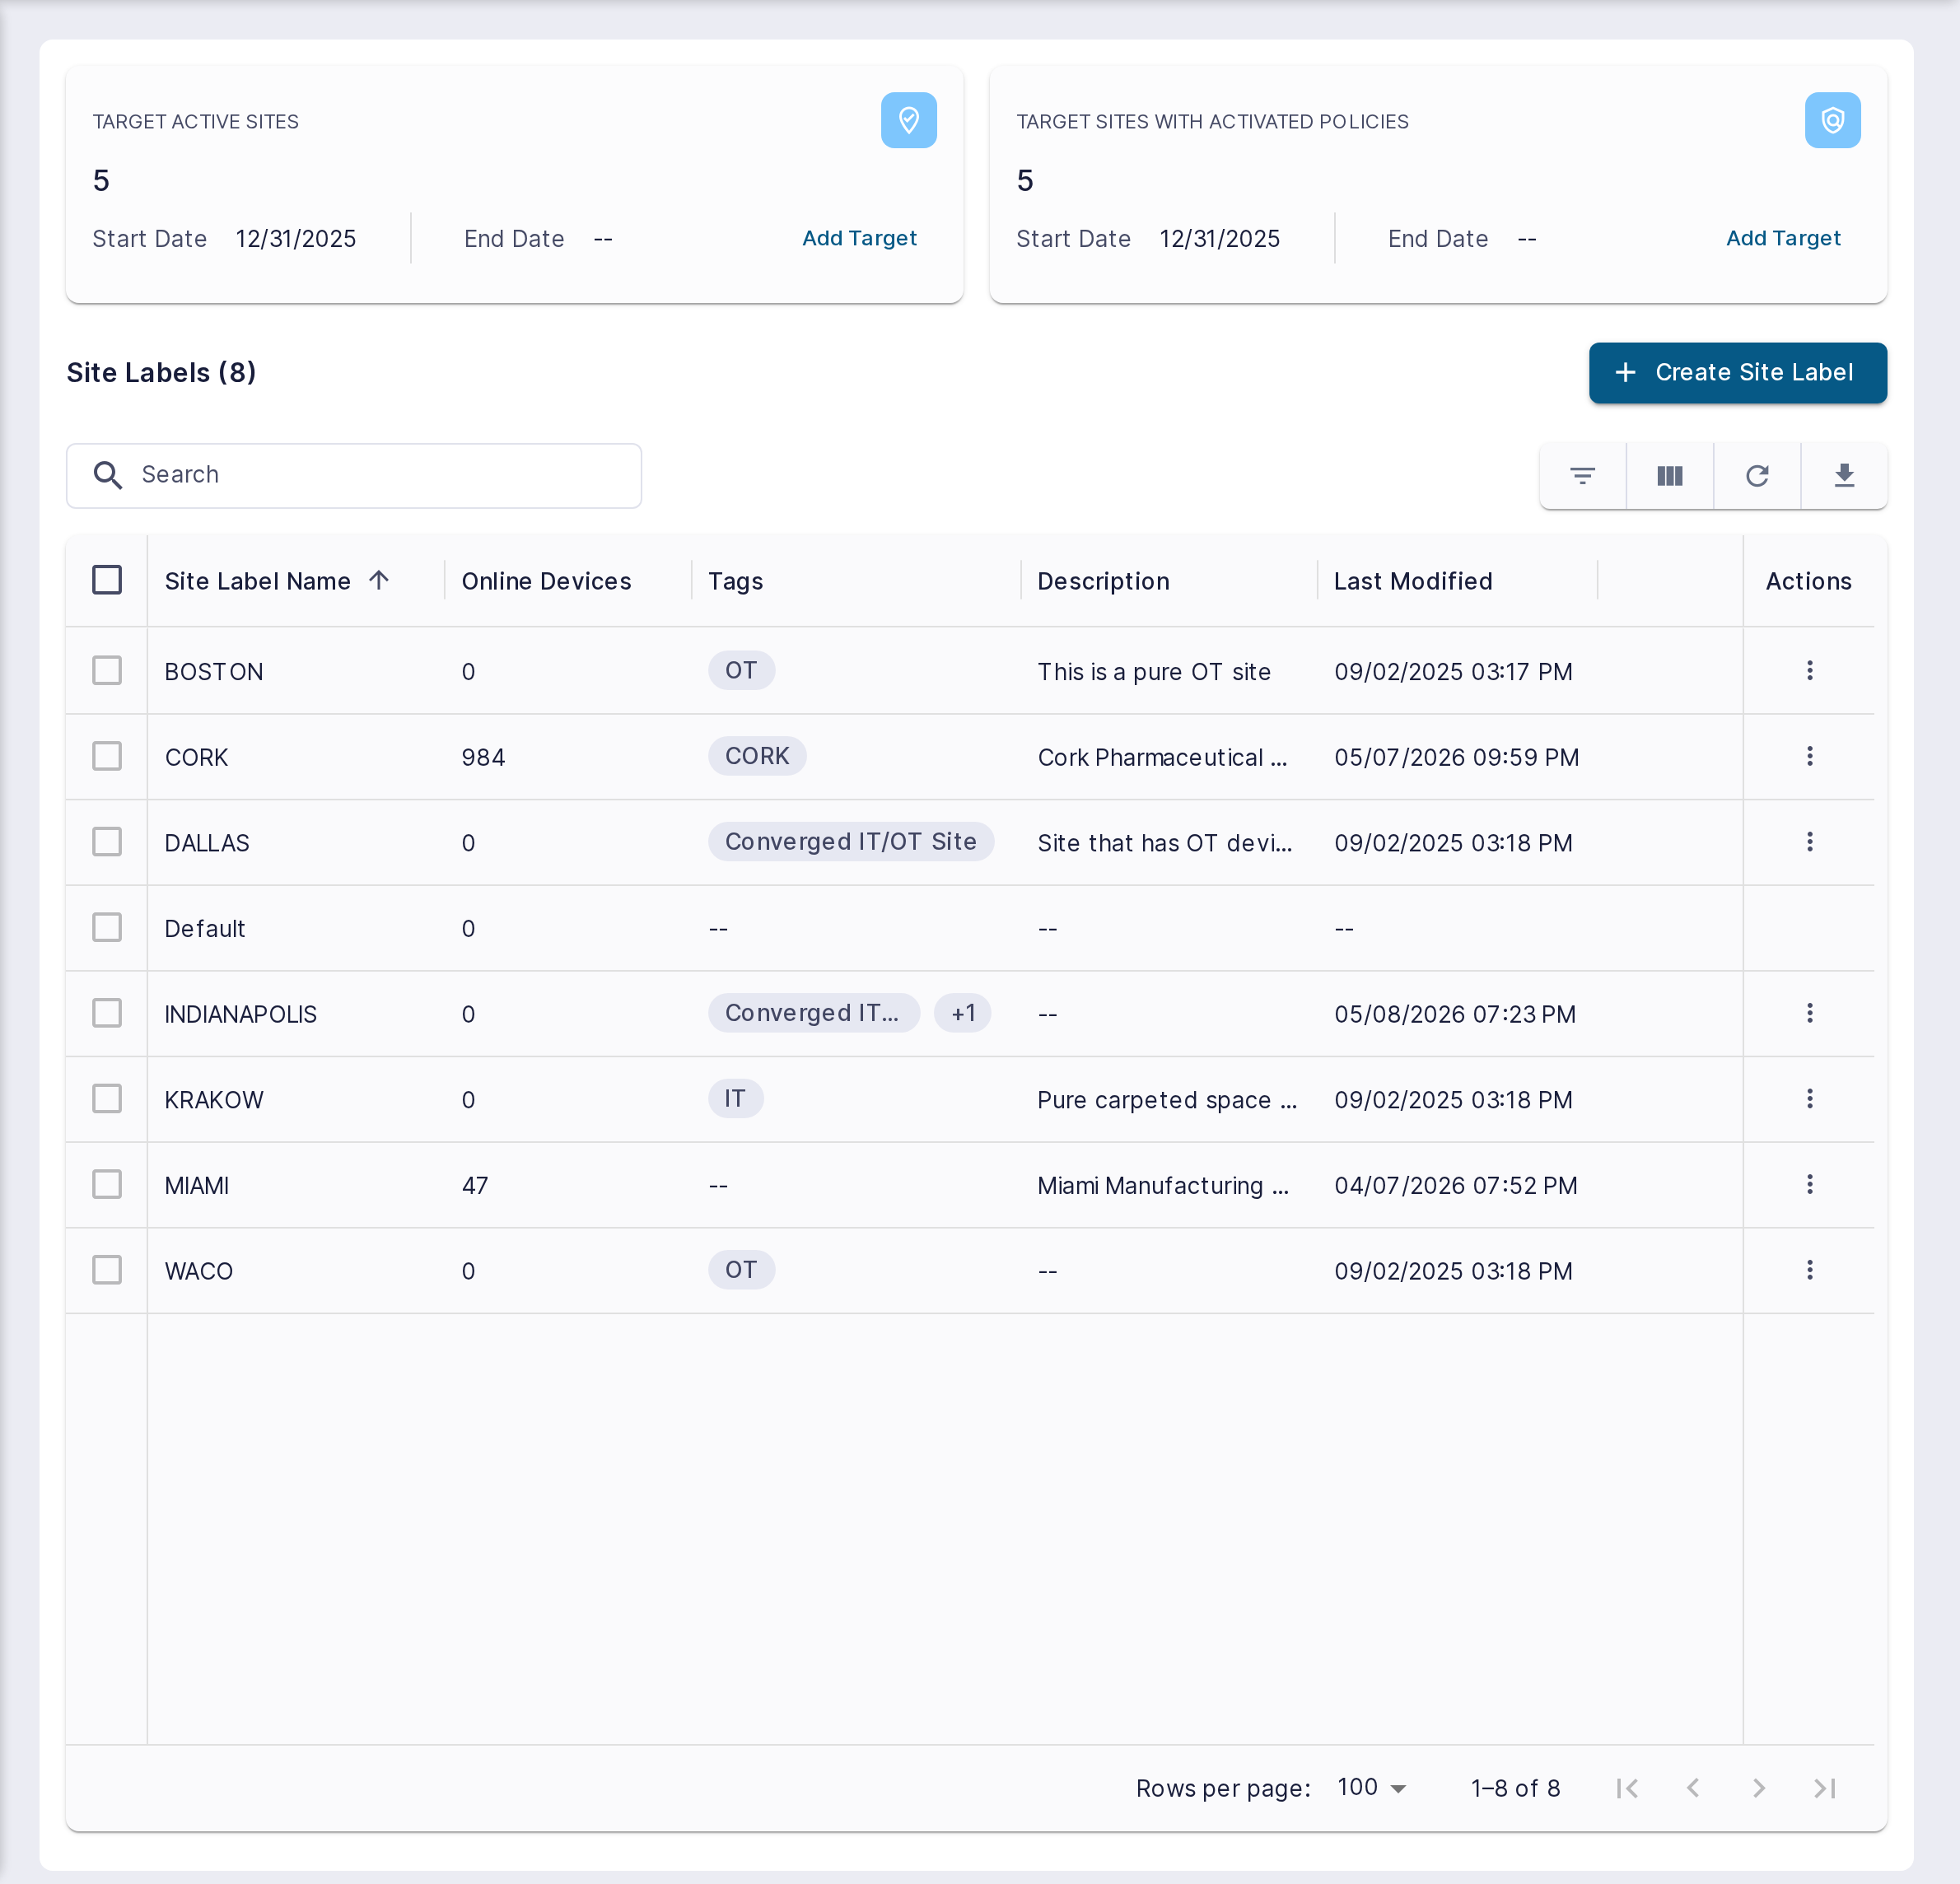Screen dimensions: 1960x1884
Task: Check the INDIANAPOLIS row checkbox
Action: tap(107, 1013)
